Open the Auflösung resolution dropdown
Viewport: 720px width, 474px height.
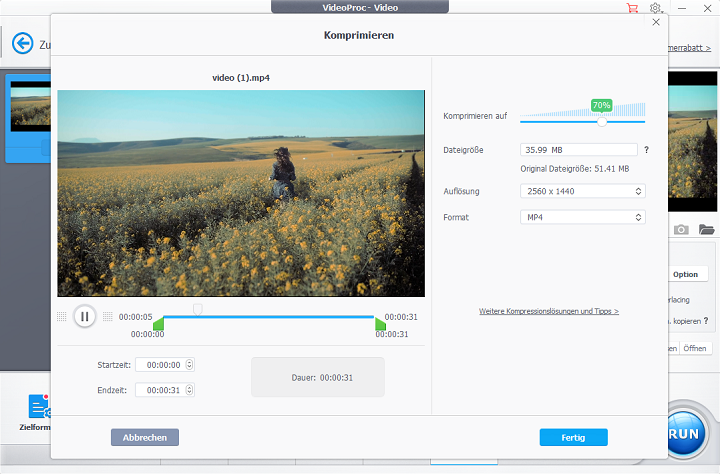pos(582,190)
